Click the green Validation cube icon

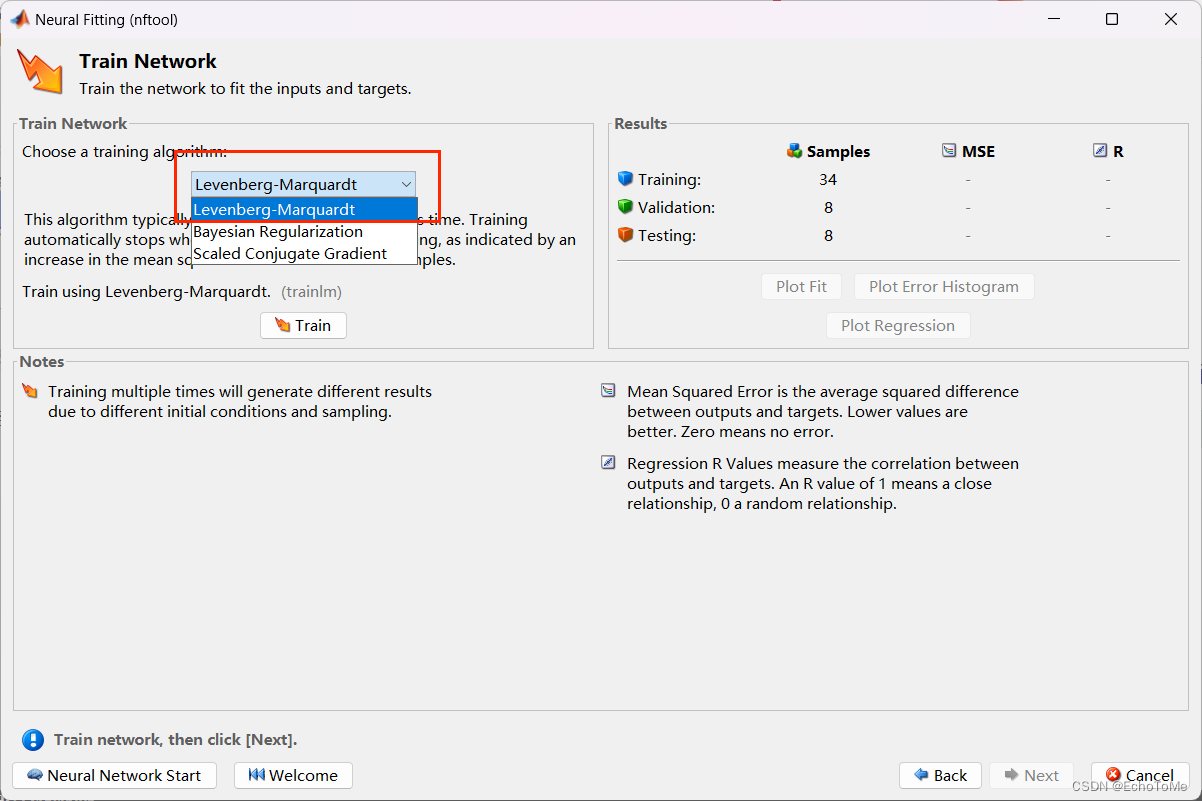626,208
